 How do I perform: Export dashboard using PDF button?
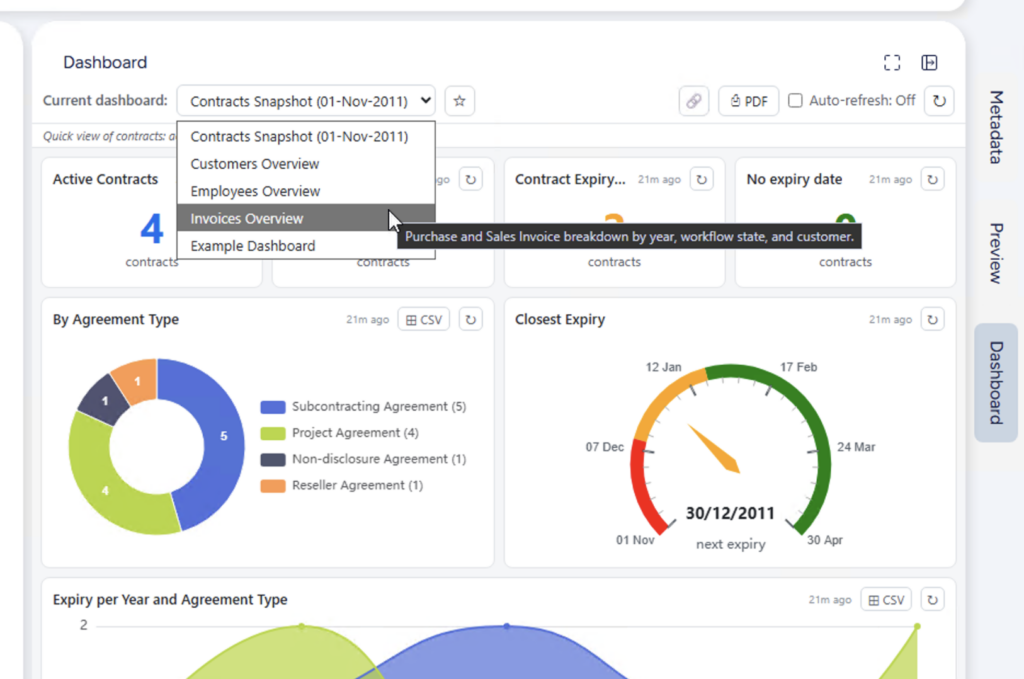[x=748, y=101]
